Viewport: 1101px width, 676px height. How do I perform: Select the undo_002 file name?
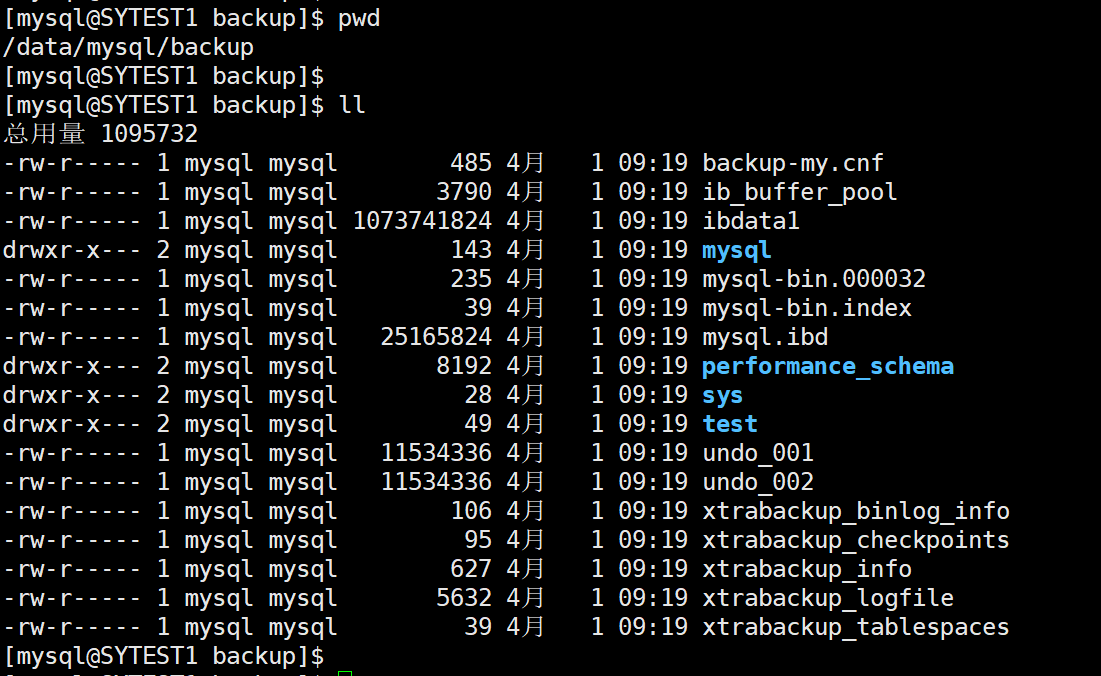[x=758, y=482]
